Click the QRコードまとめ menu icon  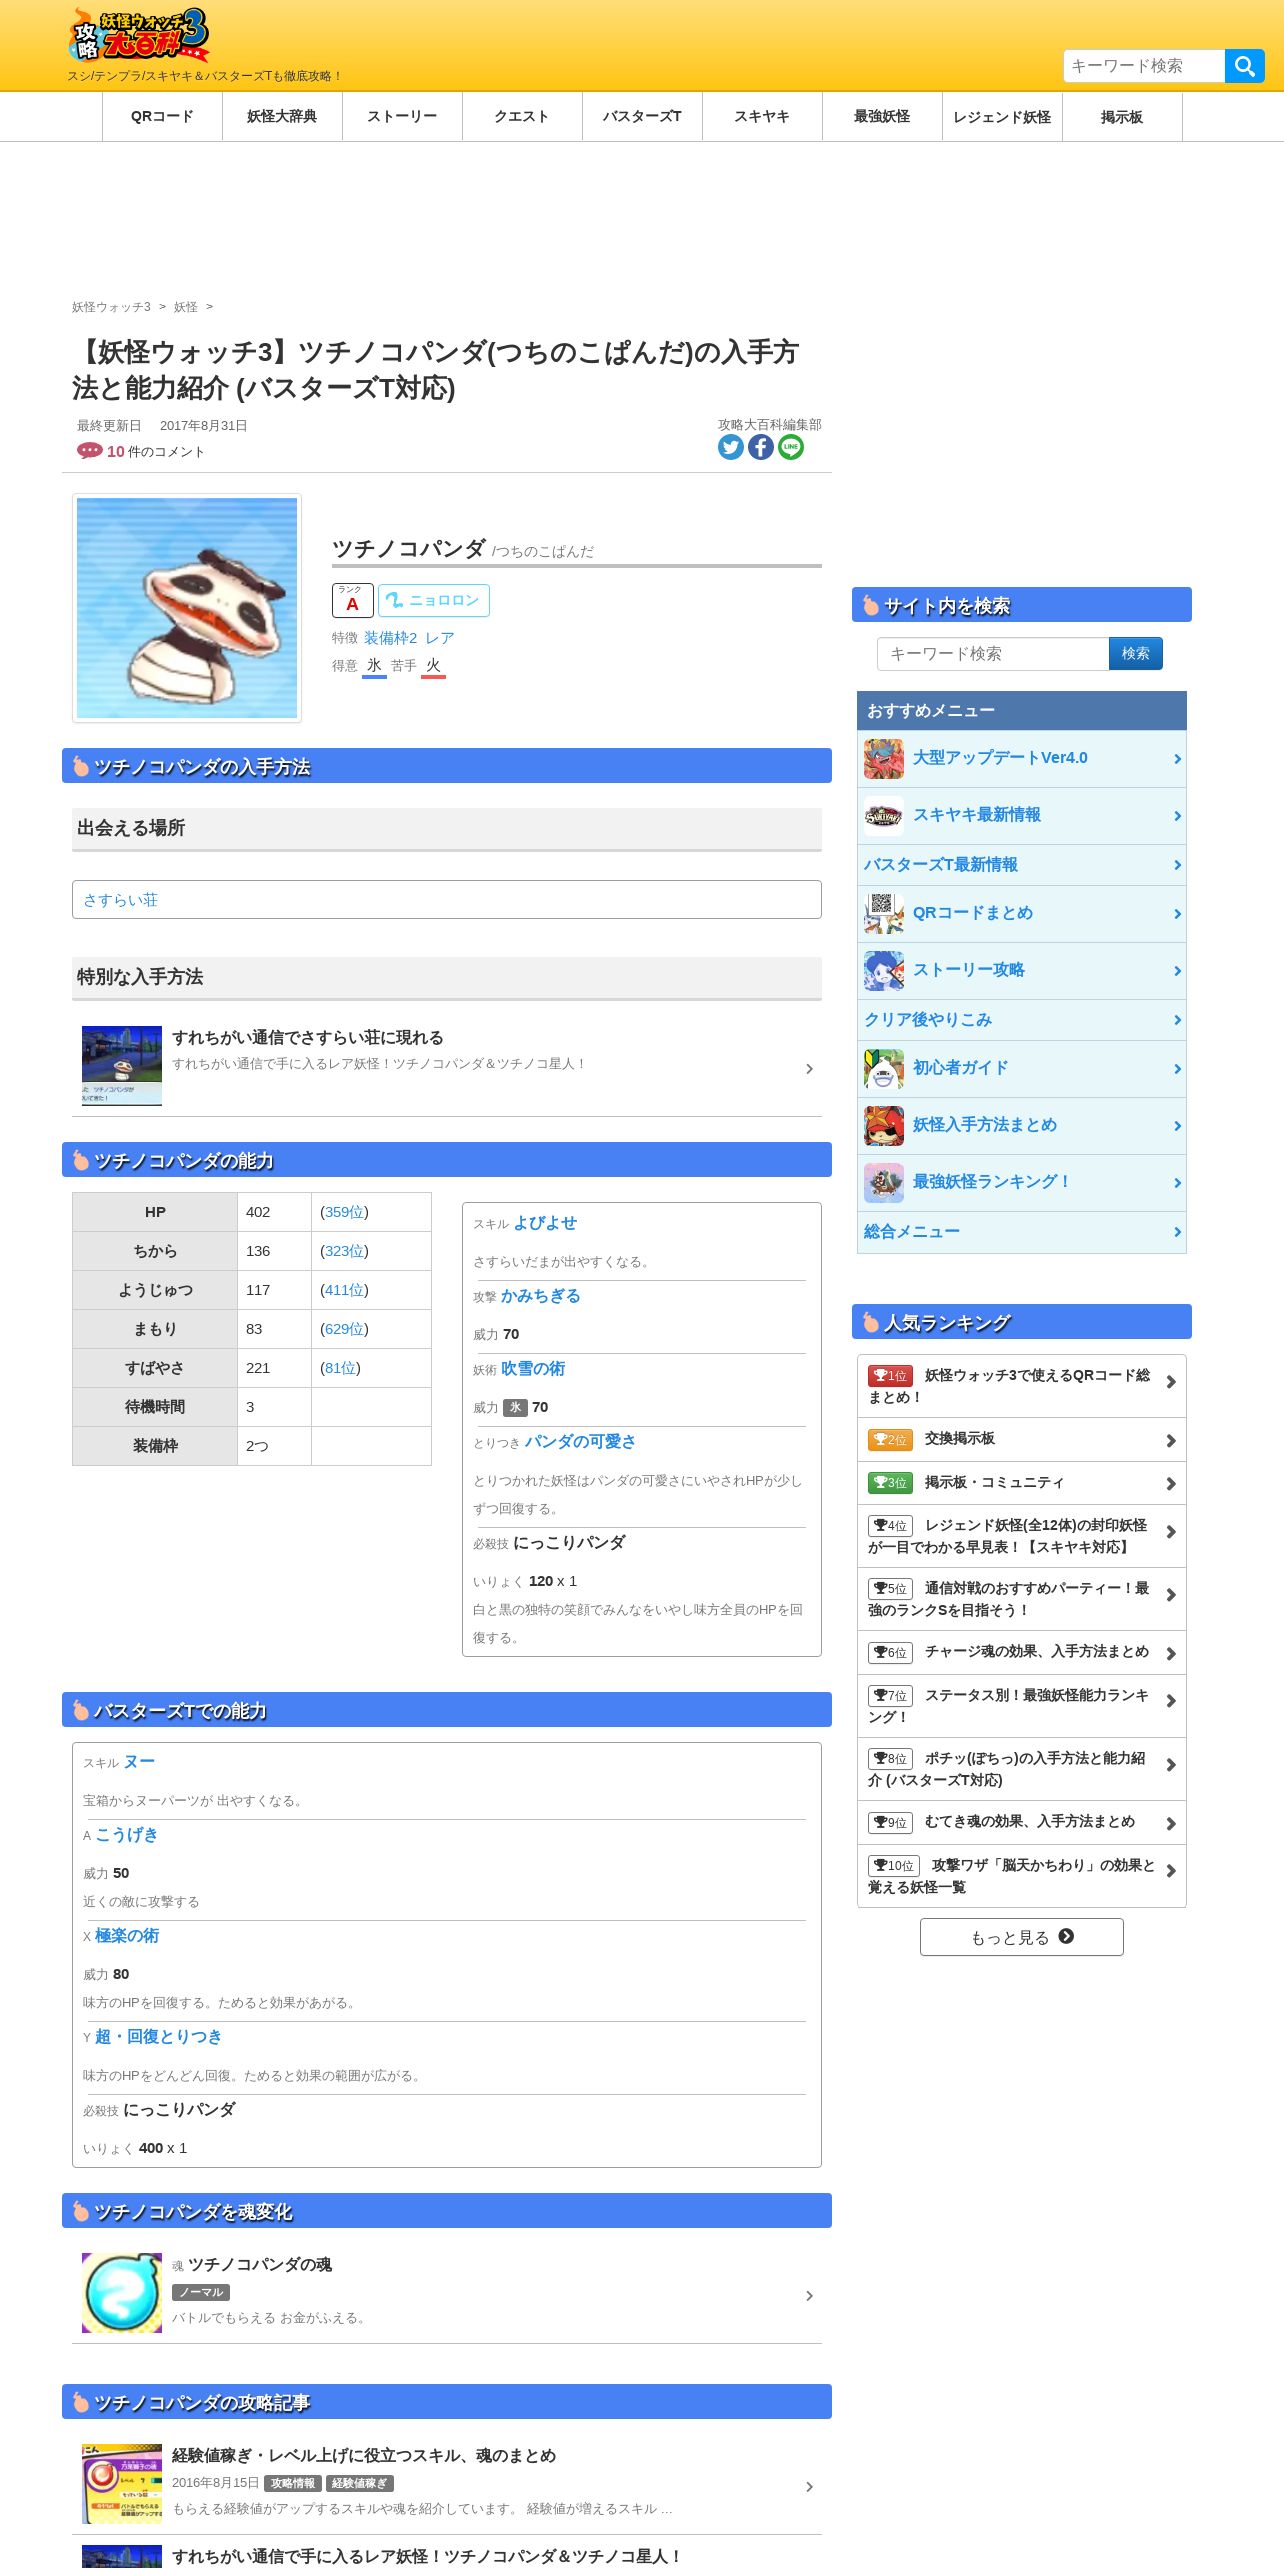click(884, 914)
